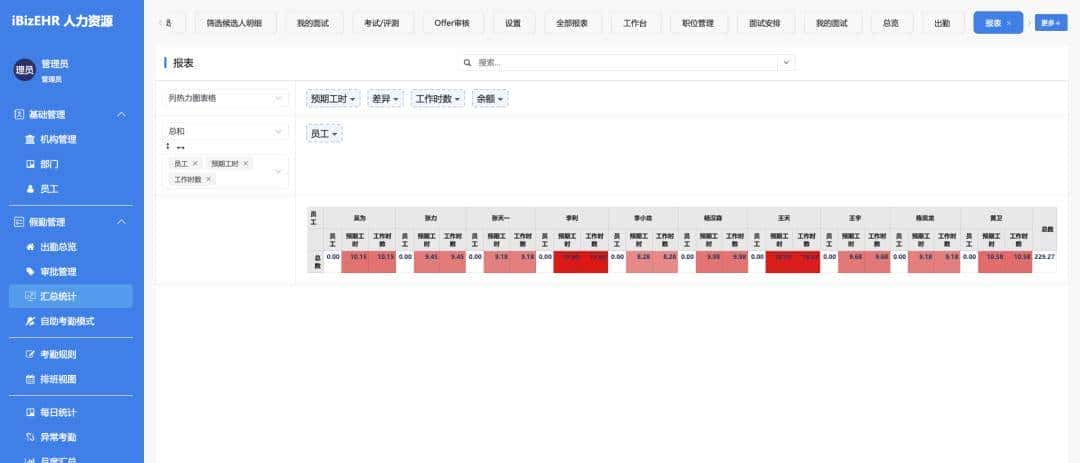Switch to the 出勤 tab
1080x463 pixels.
pyautogui.click(x=943, y=23)
